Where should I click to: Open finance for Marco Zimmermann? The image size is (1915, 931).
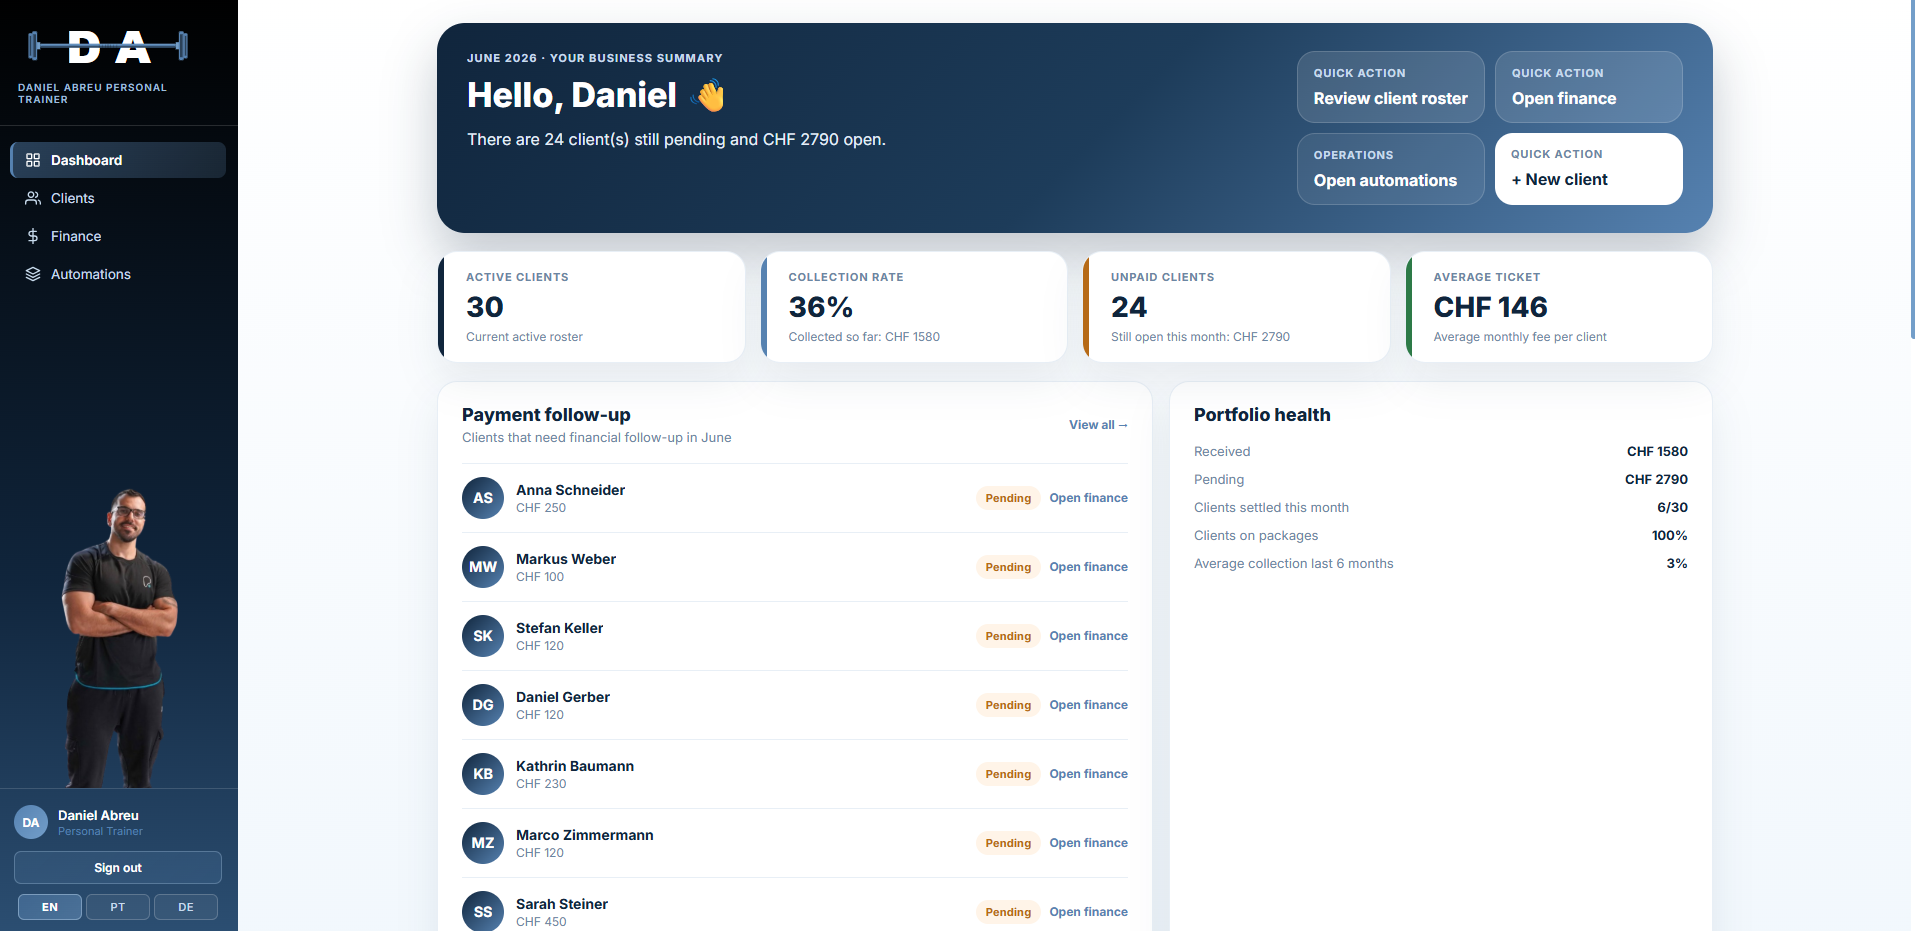1088,843
